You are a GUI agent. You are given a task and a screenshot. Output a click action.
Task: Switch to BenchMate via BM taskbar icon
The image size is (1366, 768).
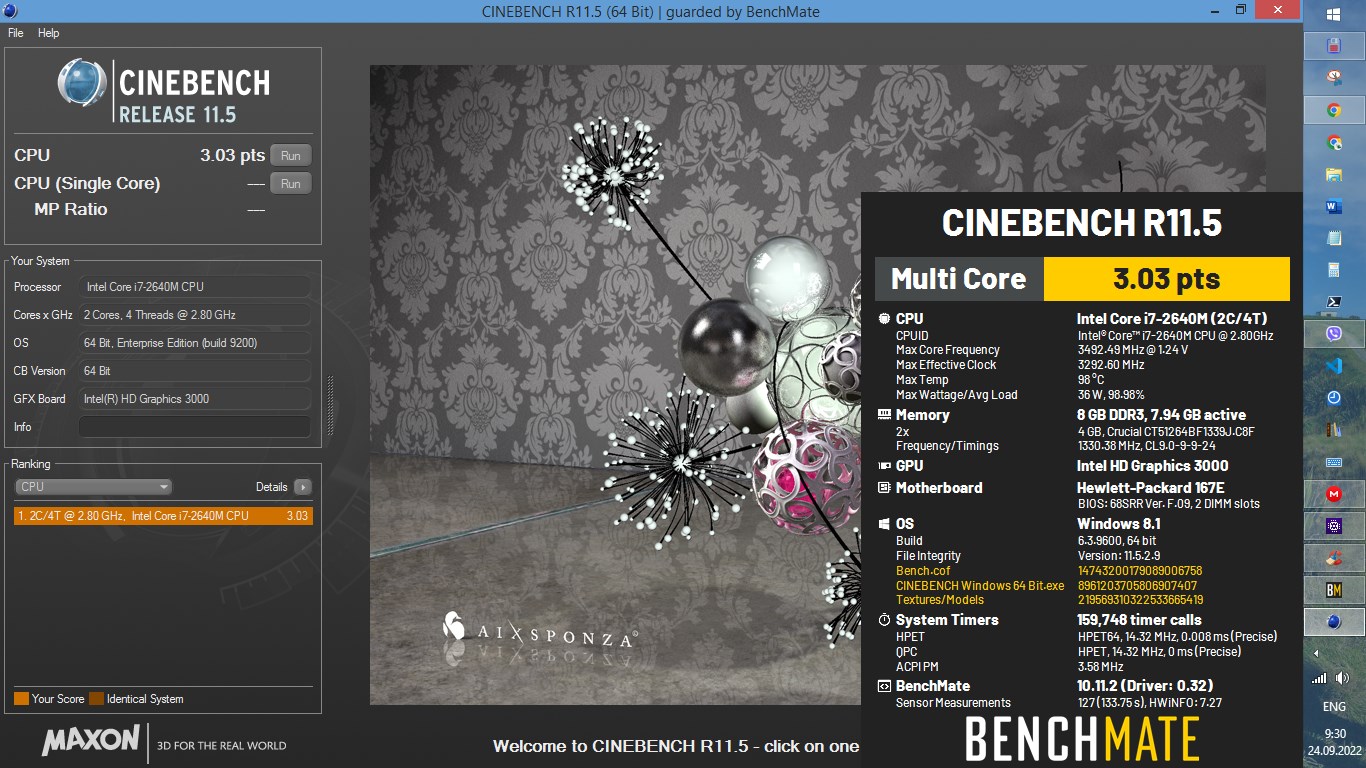[x=1333, y=590]
